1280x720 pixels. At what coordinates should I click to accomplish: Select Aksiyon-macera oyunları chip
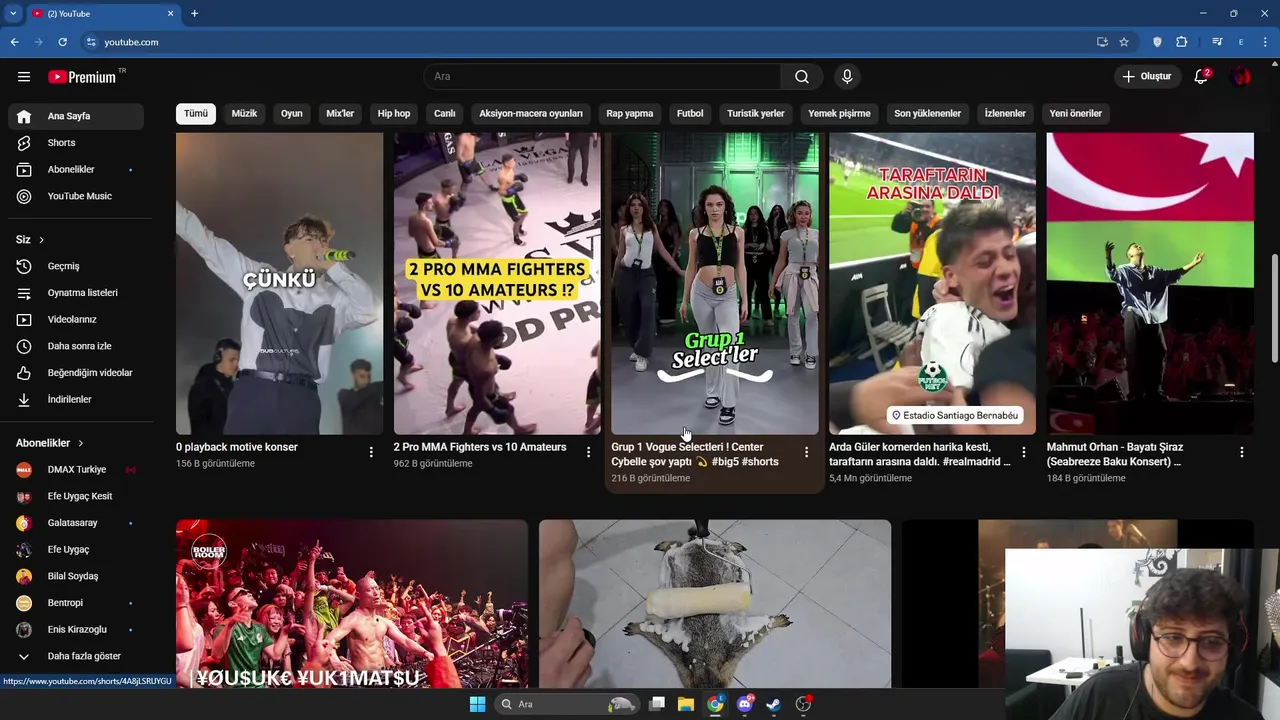[x=531, y=114]
